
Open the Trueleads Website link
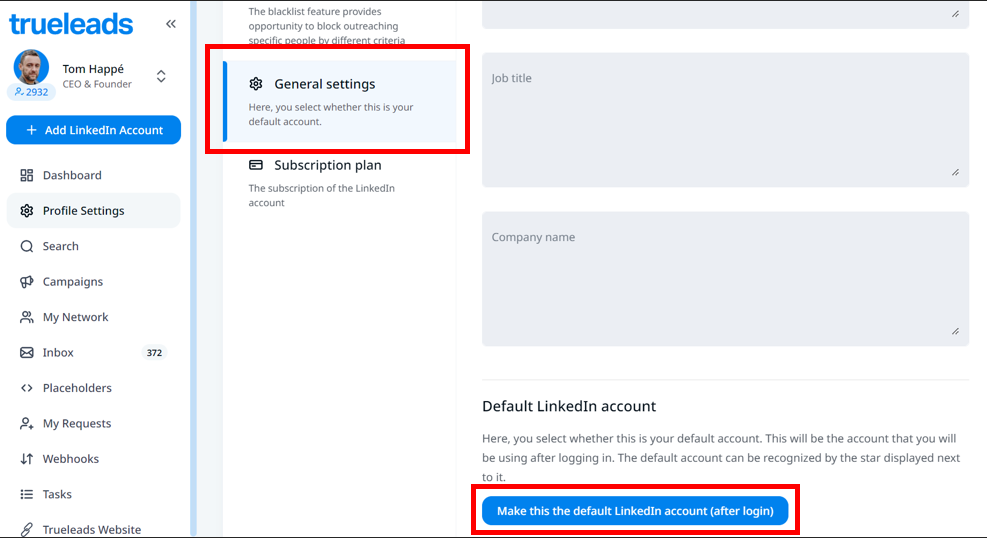91,529
